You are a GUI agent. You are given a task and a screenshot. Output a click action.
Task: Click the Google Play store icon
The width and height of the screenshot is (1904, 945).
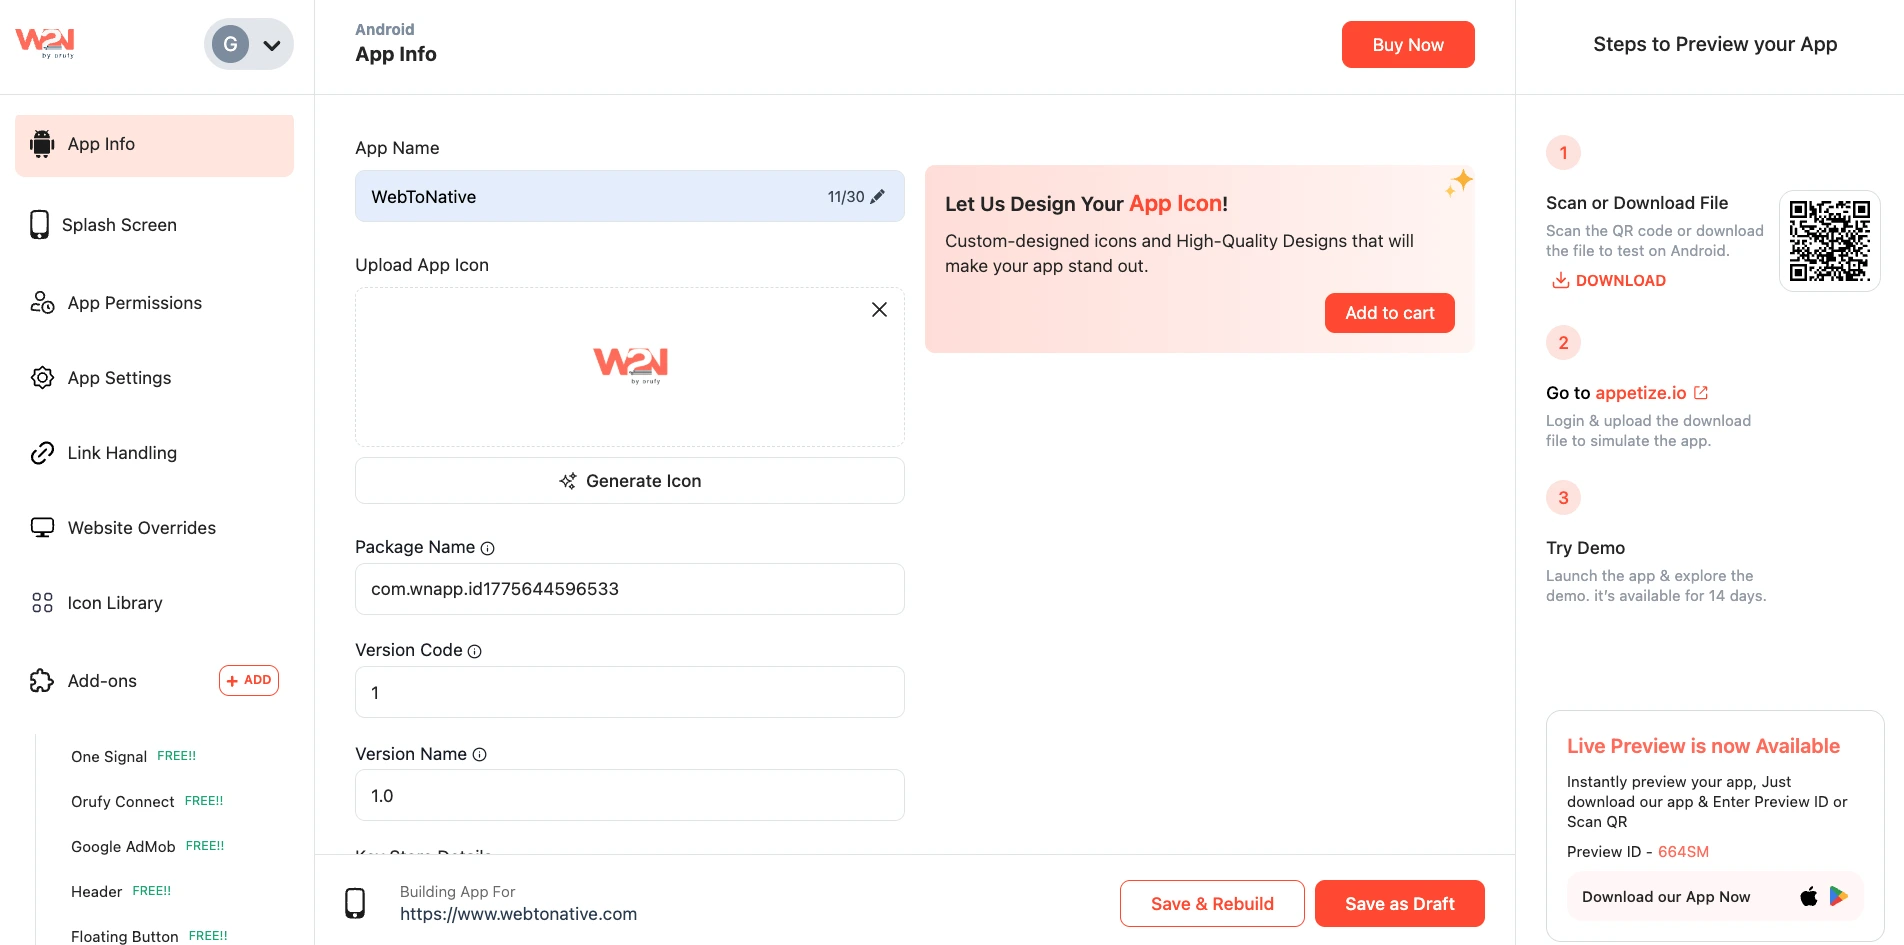point(1839,897)
